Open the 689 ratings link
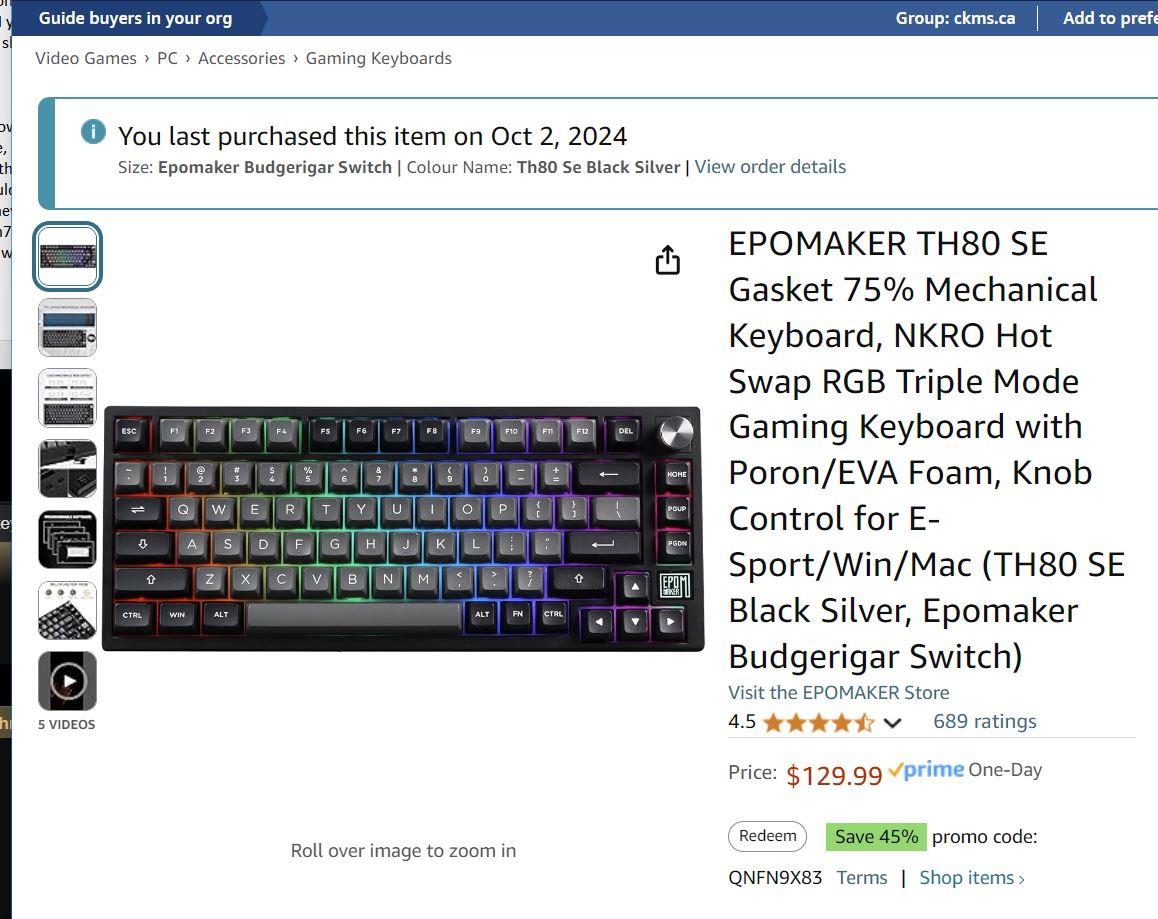The width and height of the screenshot is (1158, 919). coord(984,721)
